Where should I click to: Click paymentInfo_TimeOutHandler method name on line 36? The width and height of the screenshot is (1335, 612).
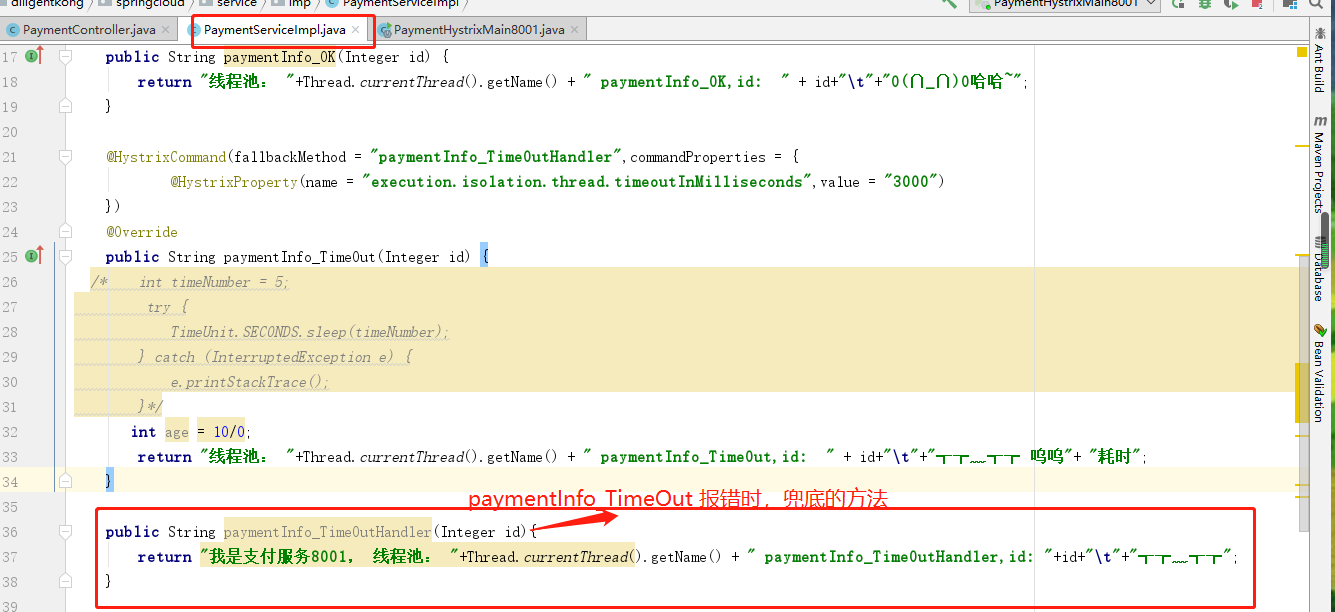[x=327, y=532]
